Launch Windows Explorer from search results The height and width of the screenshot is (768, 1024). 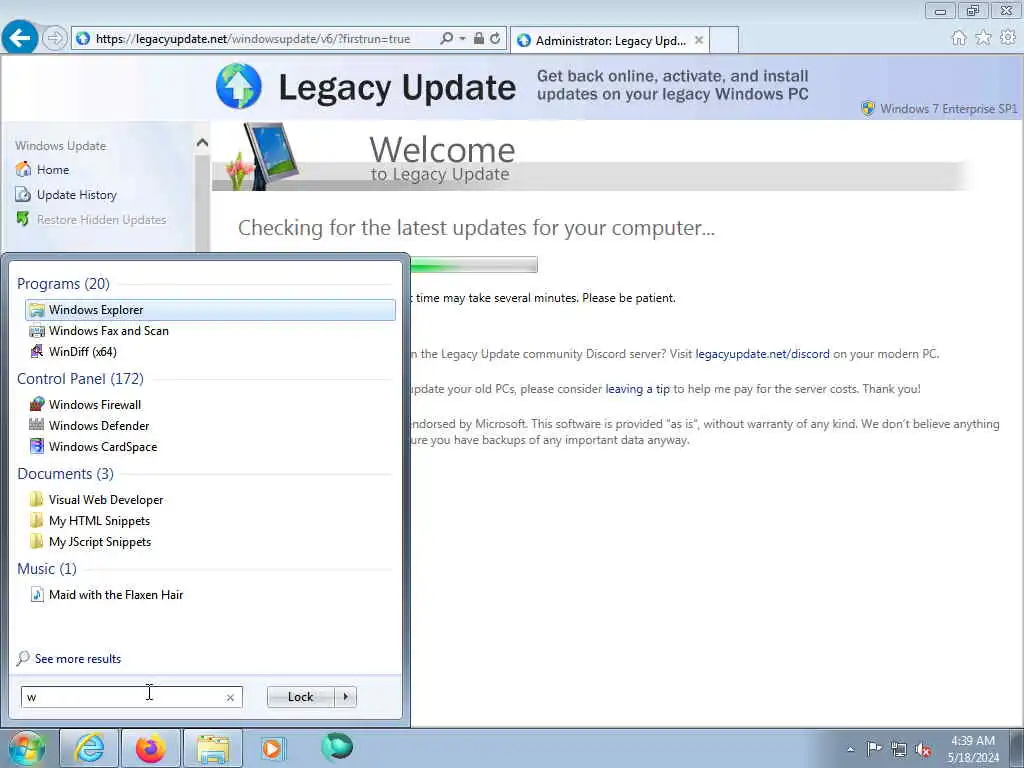click(210, 310)
